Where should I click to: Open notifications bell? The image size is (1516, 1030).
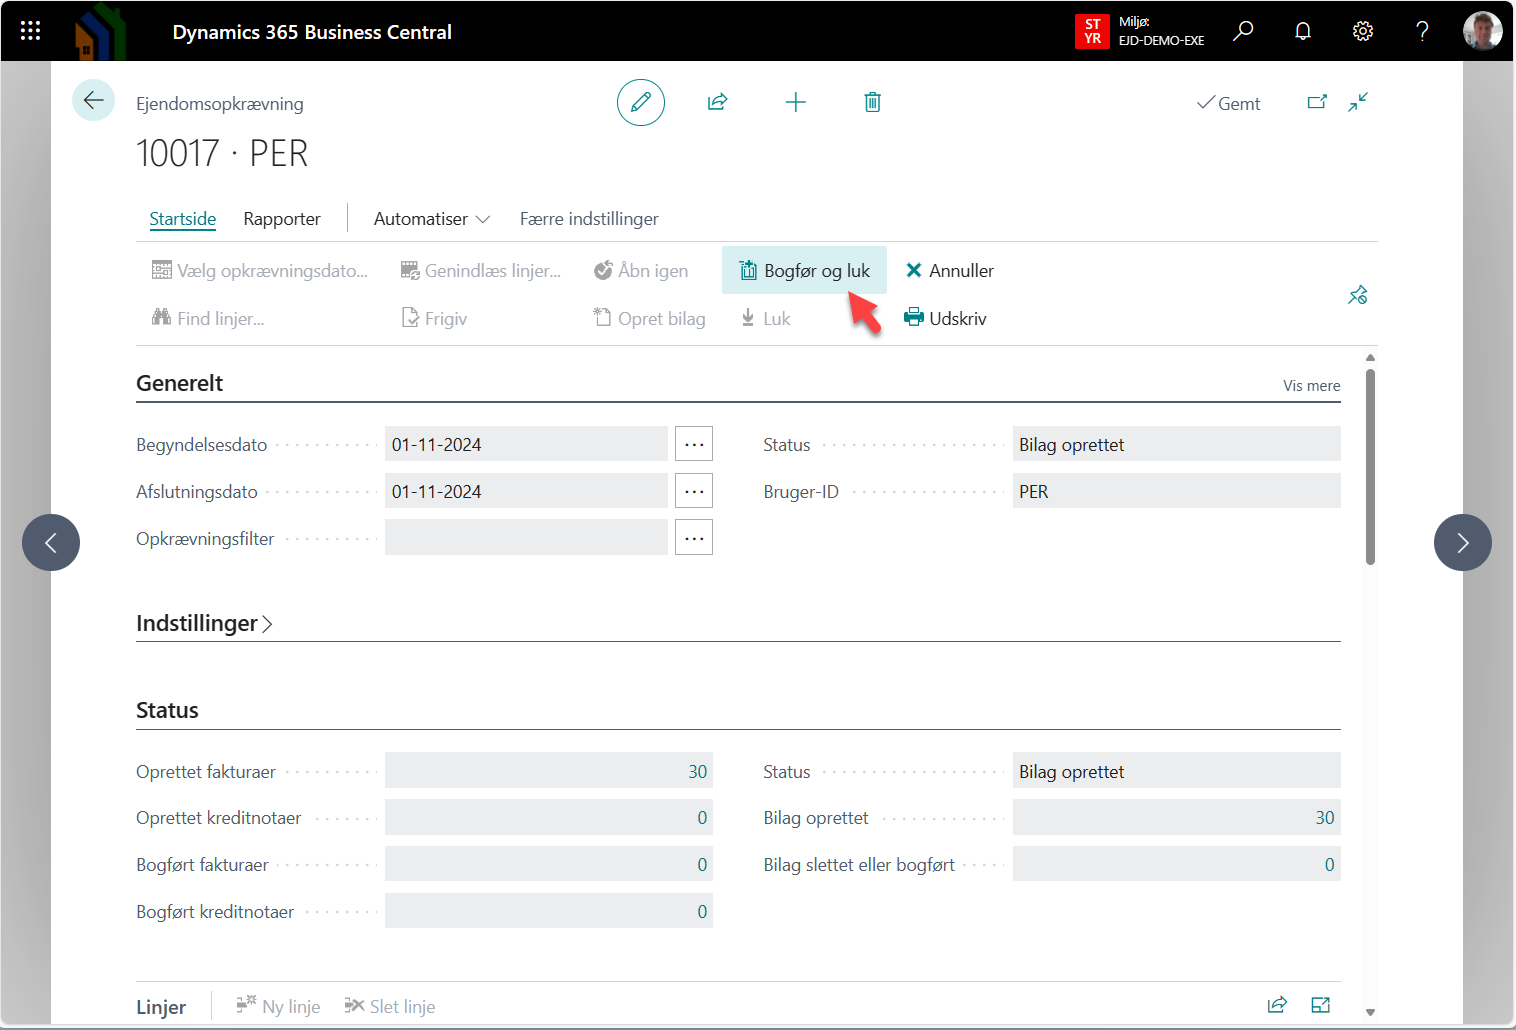pos(1303,31)
